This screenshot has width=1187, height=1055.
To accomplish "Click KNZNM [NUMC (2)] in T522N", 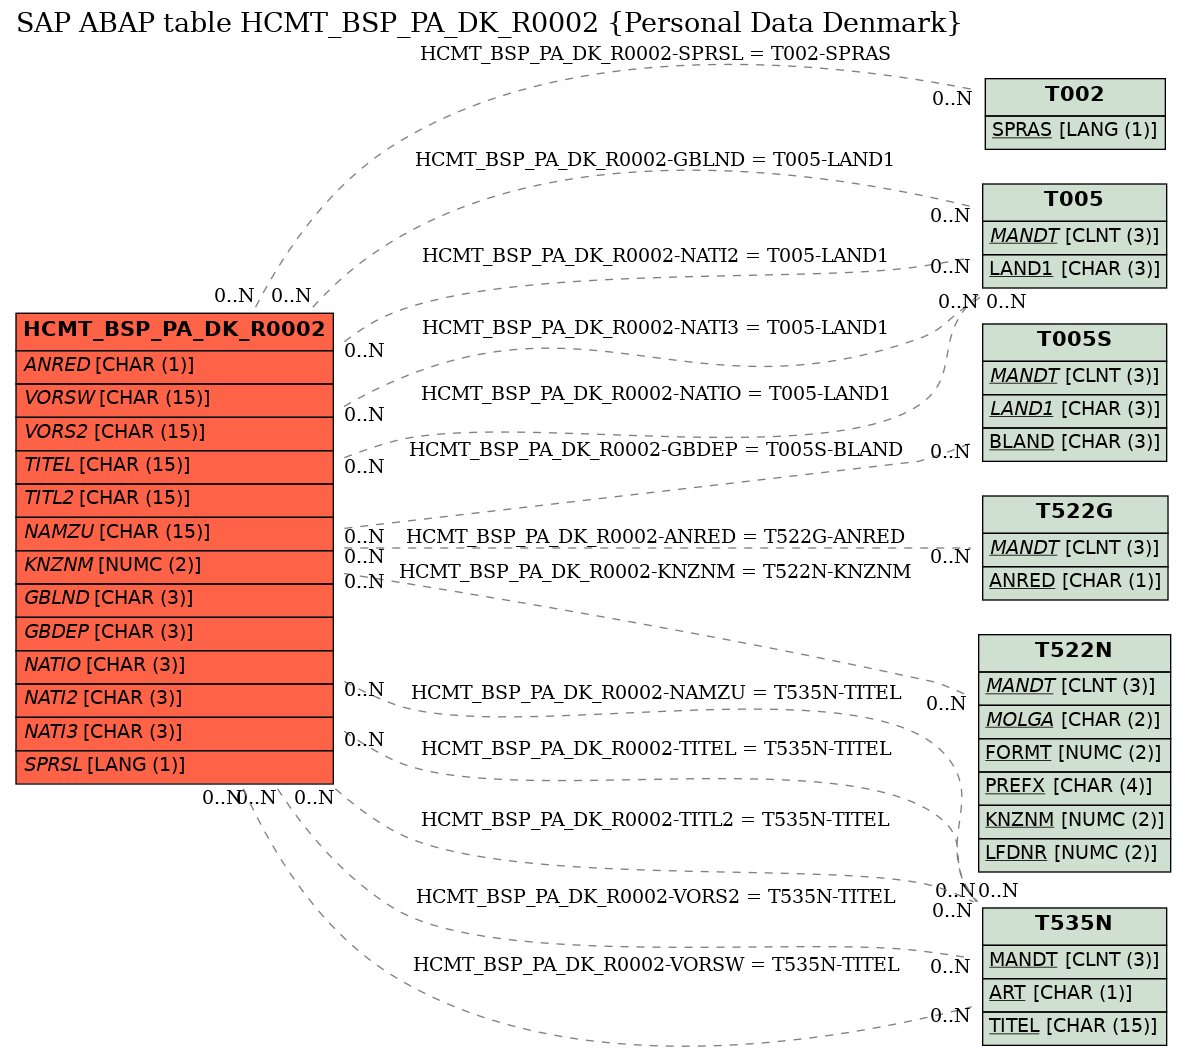I will (x=1074, y=821).
